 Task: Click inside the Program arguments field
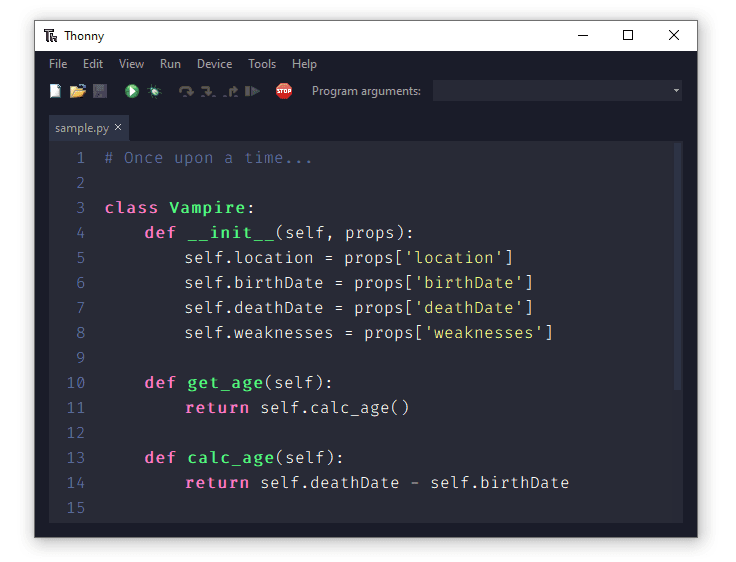[x=550, y=91]
